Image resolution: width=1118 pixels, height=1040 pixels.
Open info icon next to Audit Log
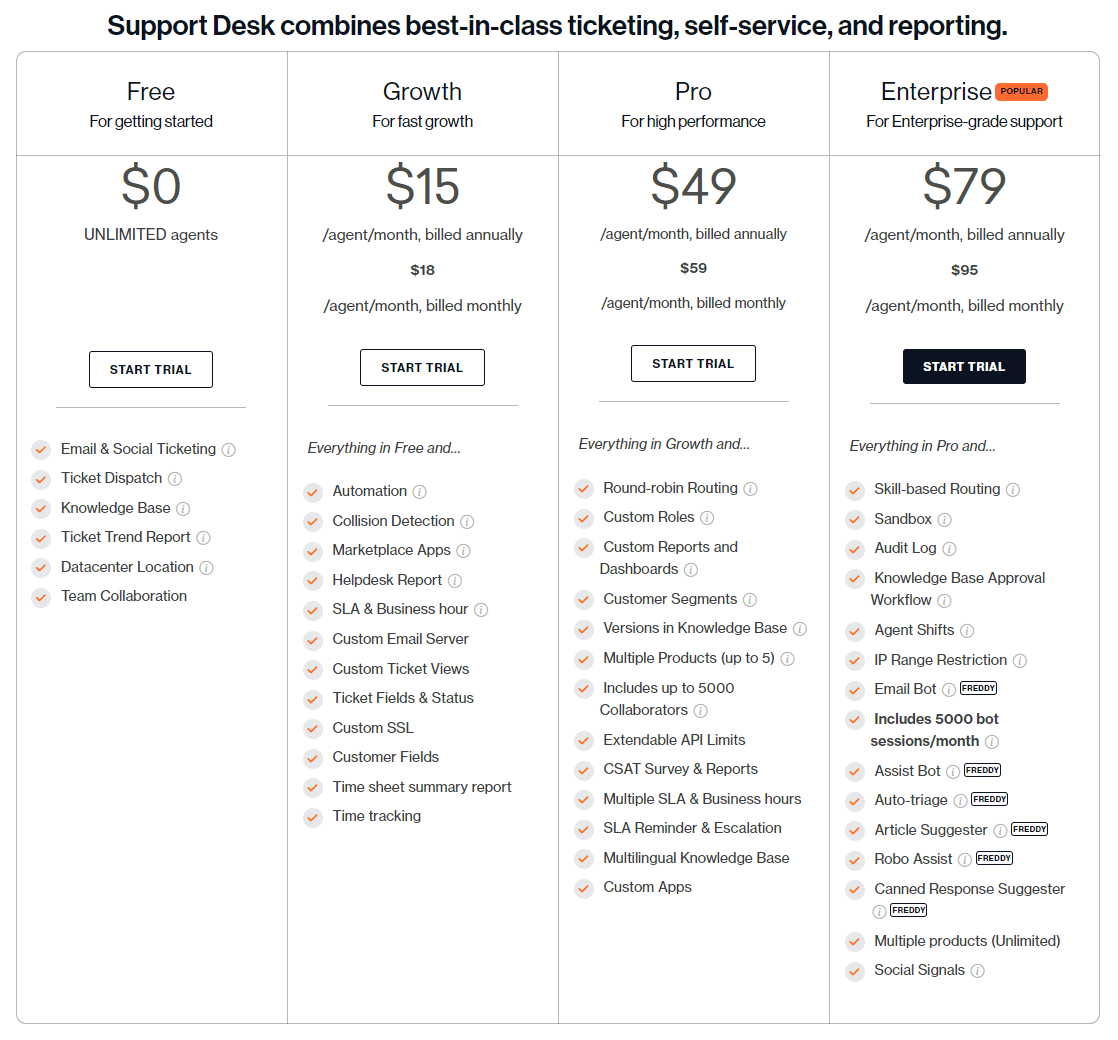click(x=949, y=549)
